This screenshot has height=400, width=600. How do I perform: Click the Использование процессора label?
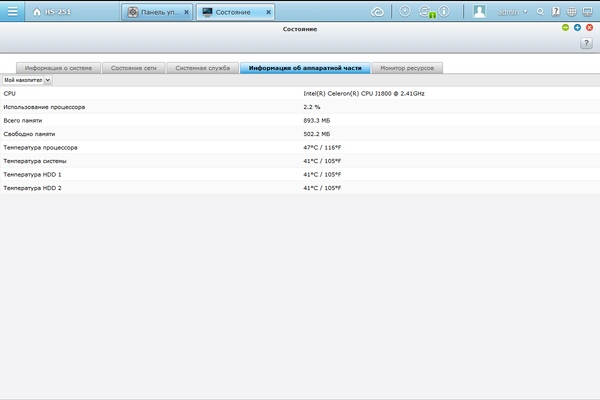point(44,107)
